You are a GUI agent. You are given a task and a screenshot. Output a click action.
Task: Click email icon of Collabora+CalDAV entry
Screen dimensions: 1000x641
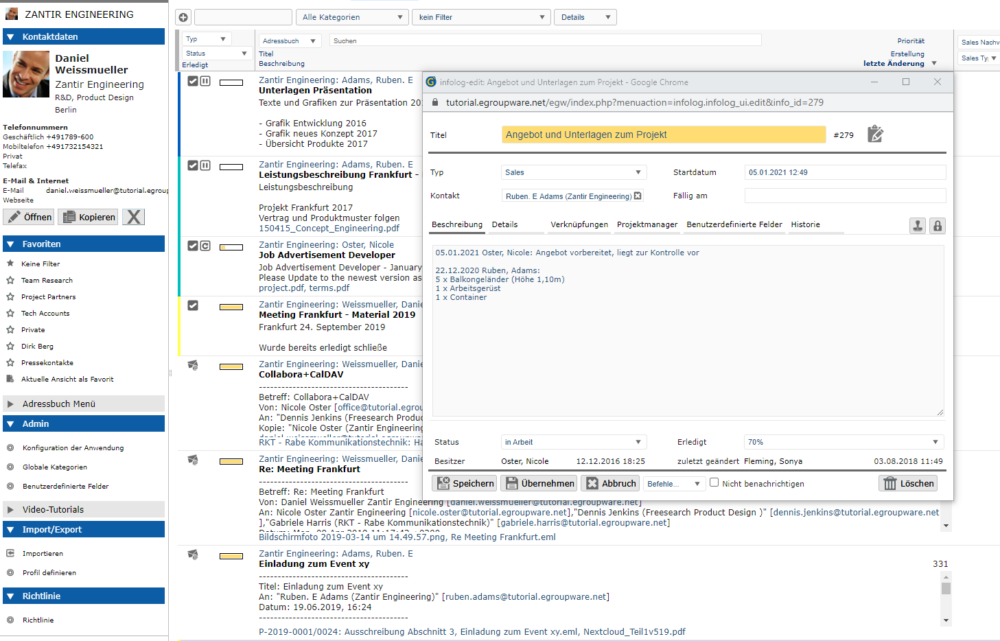(x=193, y=365)
